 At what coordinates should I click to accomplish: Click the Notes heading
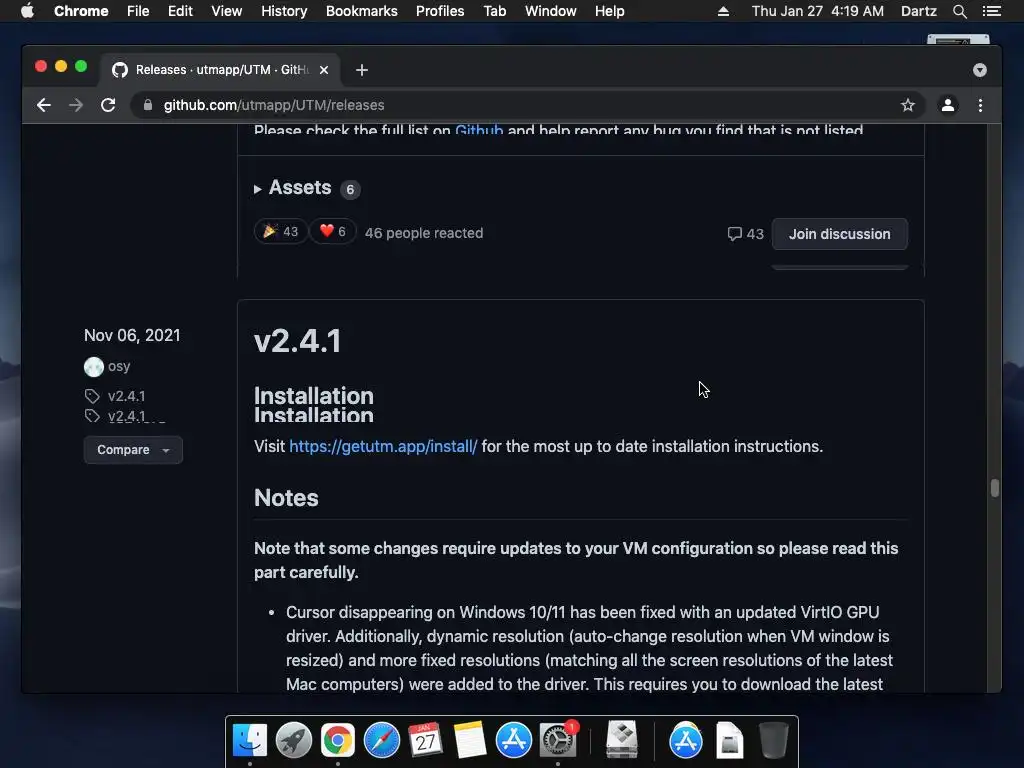pos(286,498)
